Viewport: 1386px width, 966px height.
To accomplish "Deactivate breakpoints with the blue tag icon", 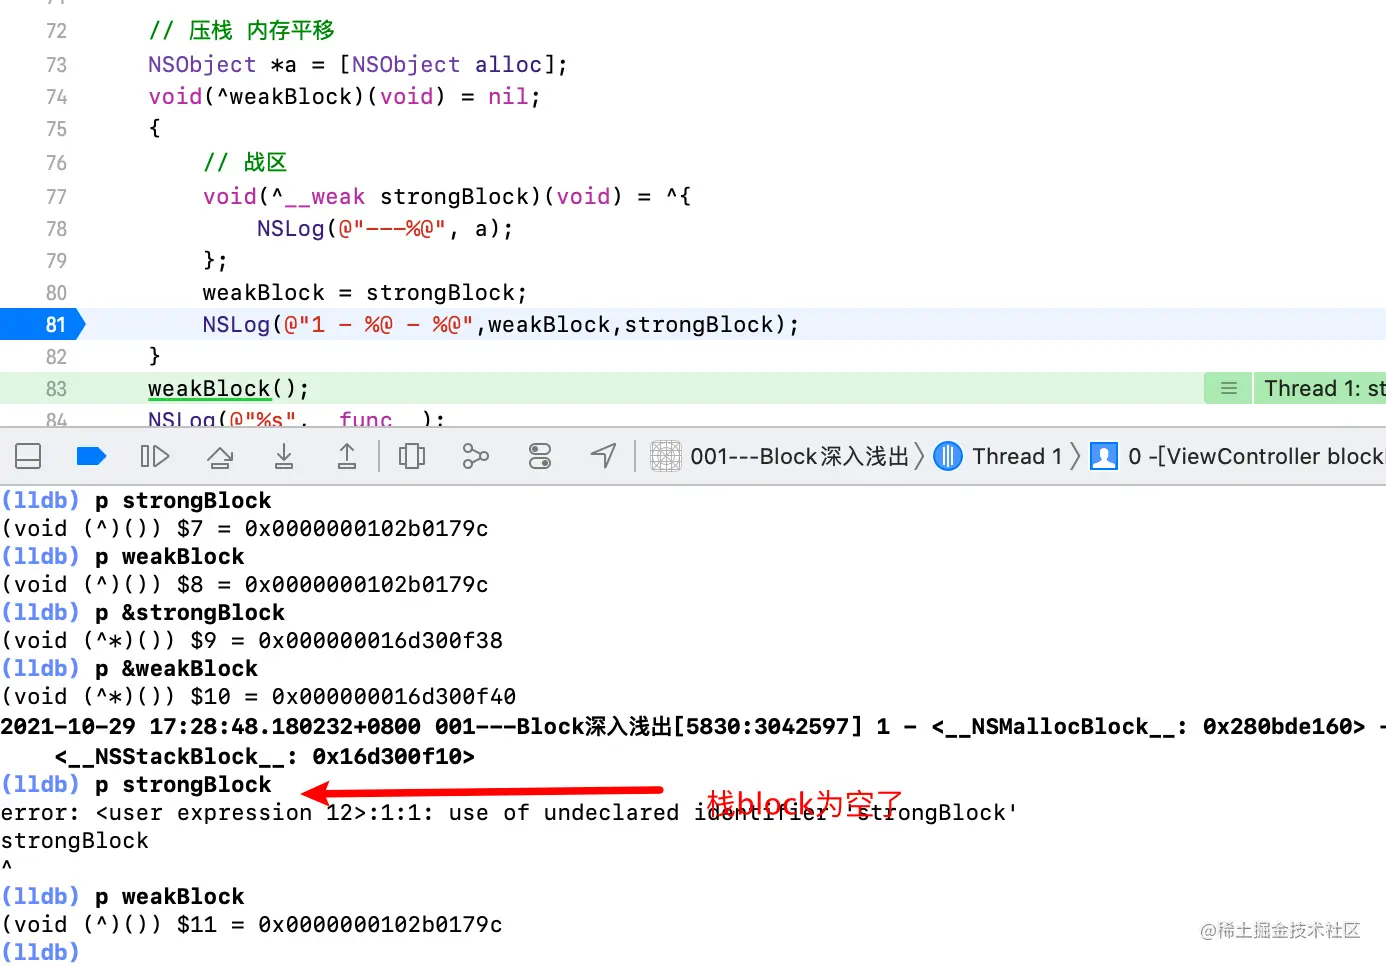I will click(x=91, y=457).
